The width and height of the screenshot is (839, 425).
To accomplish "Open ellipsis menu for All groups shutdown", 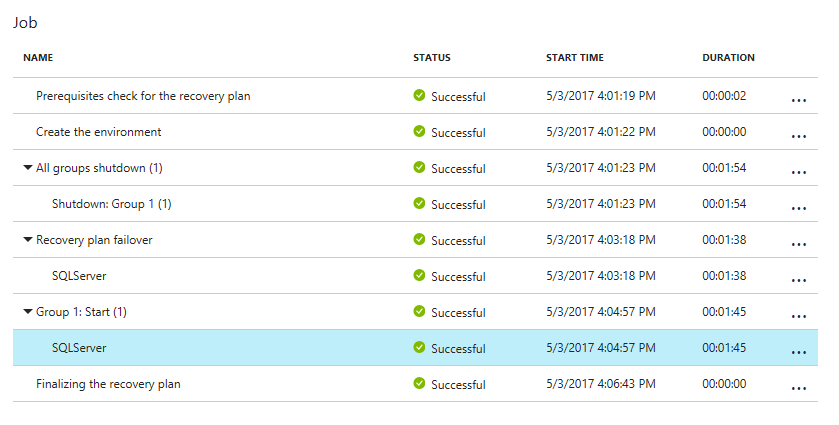I will tap(798, 172).
